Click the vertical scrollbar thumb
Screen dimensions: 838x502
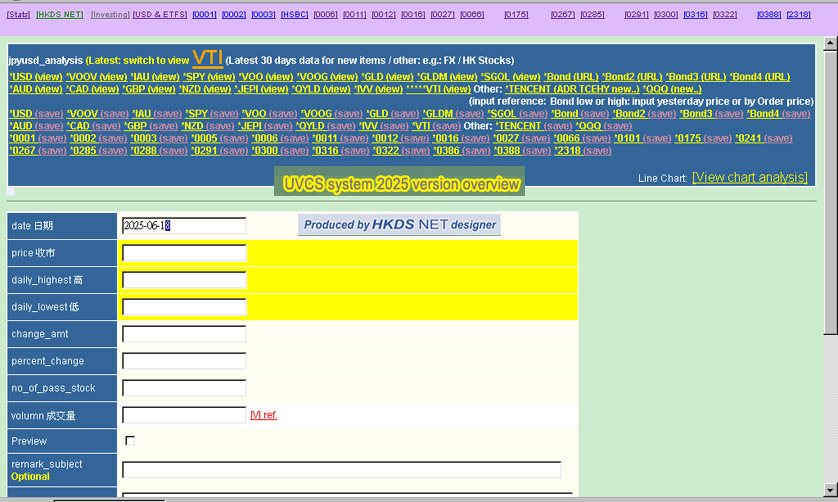pos(830,192)
